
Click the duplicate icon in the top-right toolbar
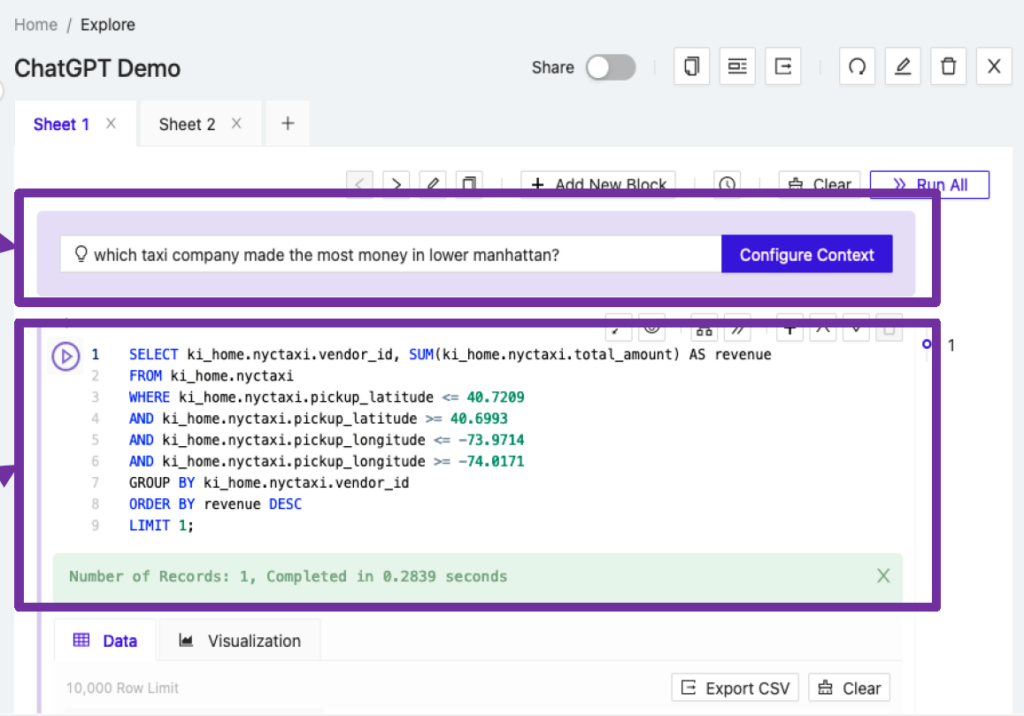coord(691,66)
